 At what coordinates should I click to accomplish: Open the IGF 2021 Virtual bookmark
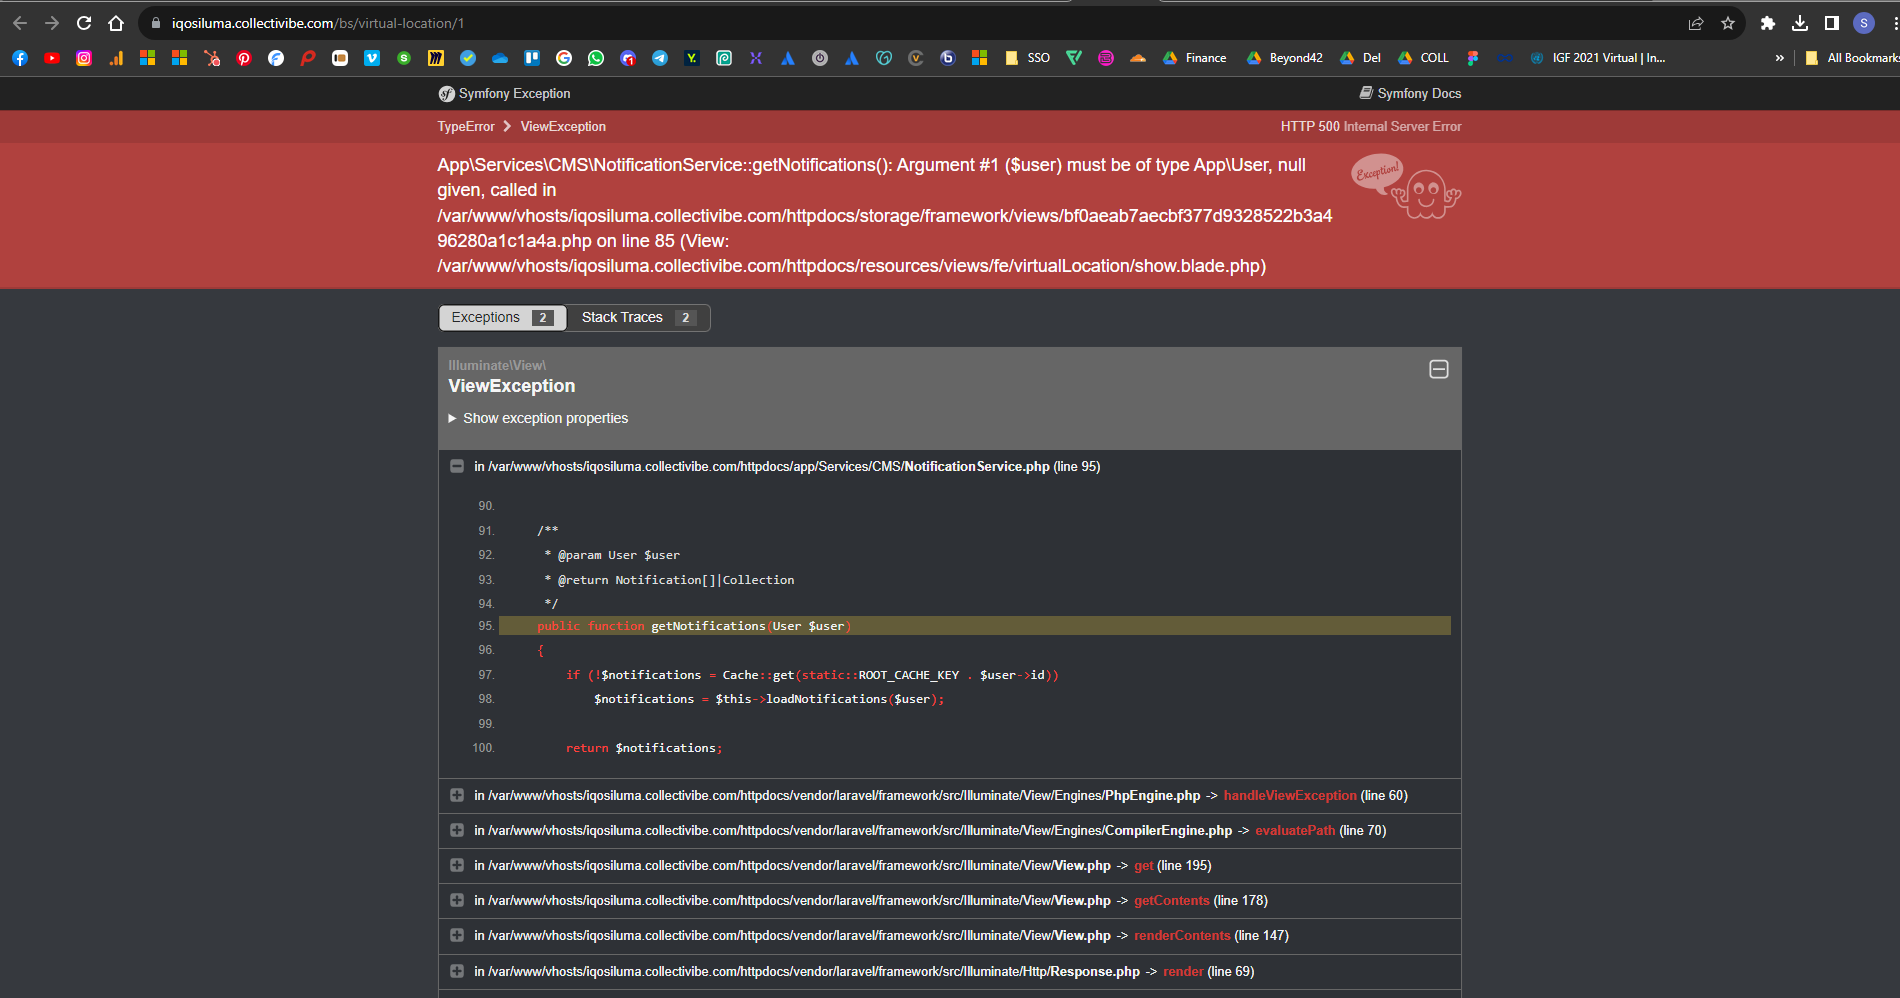pos(1598,58)
